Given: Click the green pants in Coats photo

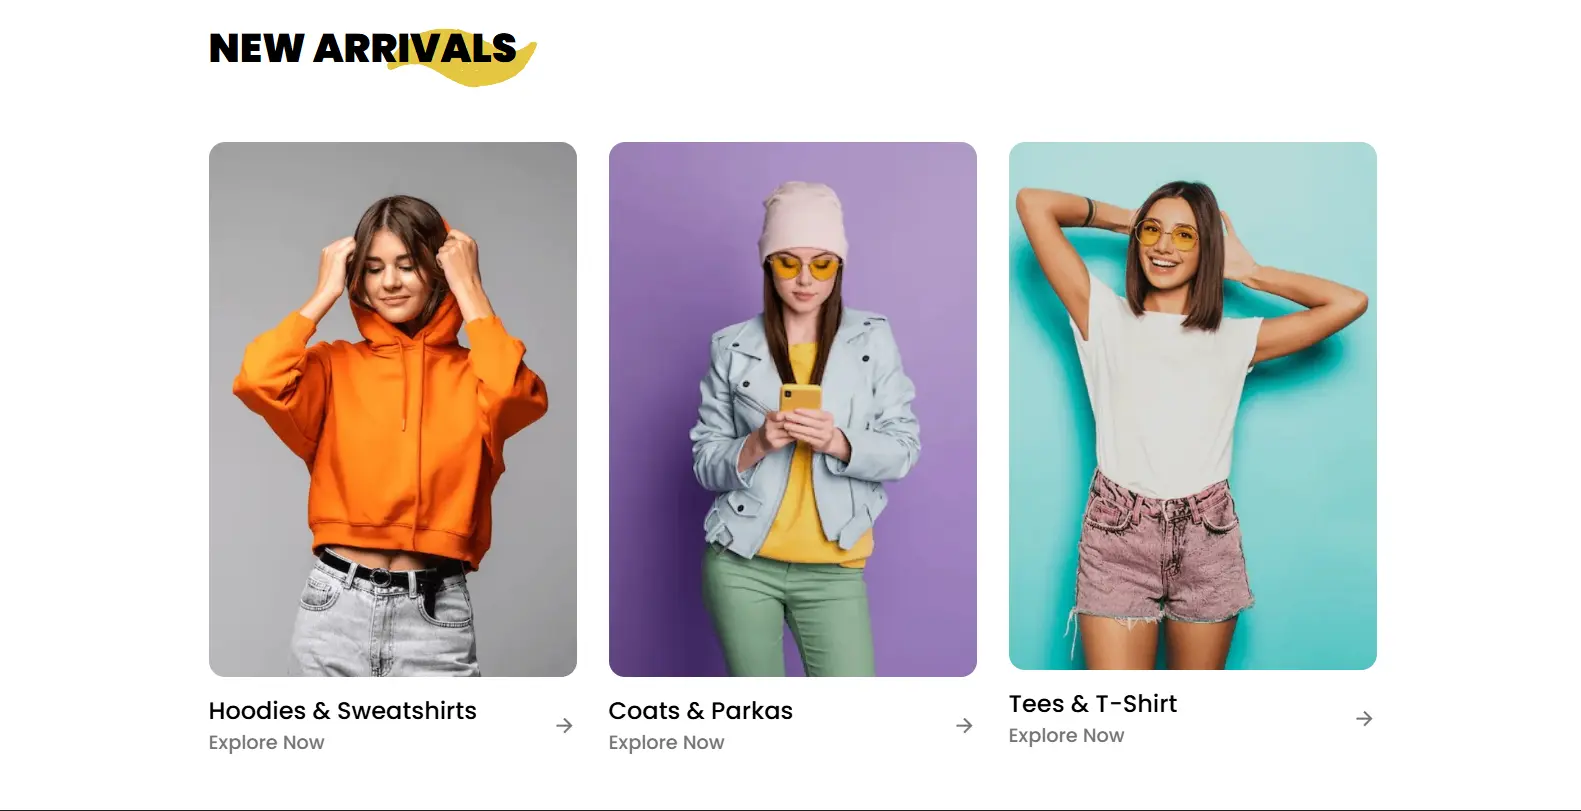Looking at the screenshot, I should click(x=788, y=610).
